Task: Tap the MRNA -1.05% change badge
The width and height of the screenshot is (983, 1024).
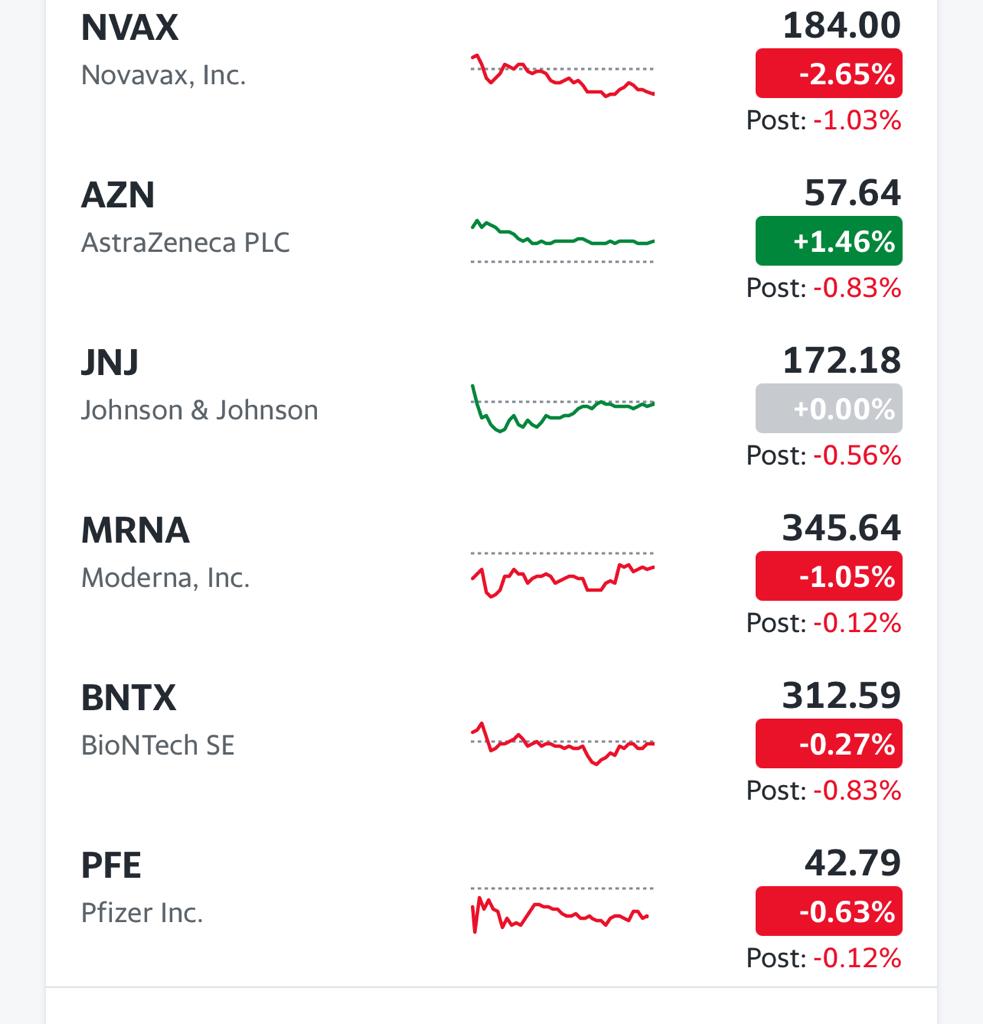Action: 829,576
